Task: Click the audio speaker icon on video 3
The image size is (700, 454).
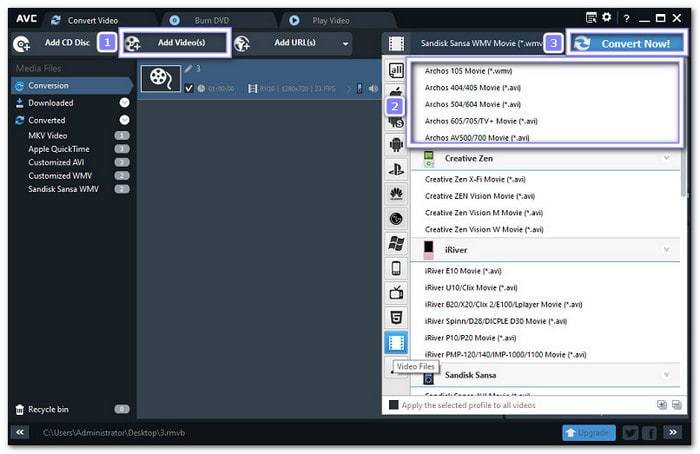Action: [373, 88]
